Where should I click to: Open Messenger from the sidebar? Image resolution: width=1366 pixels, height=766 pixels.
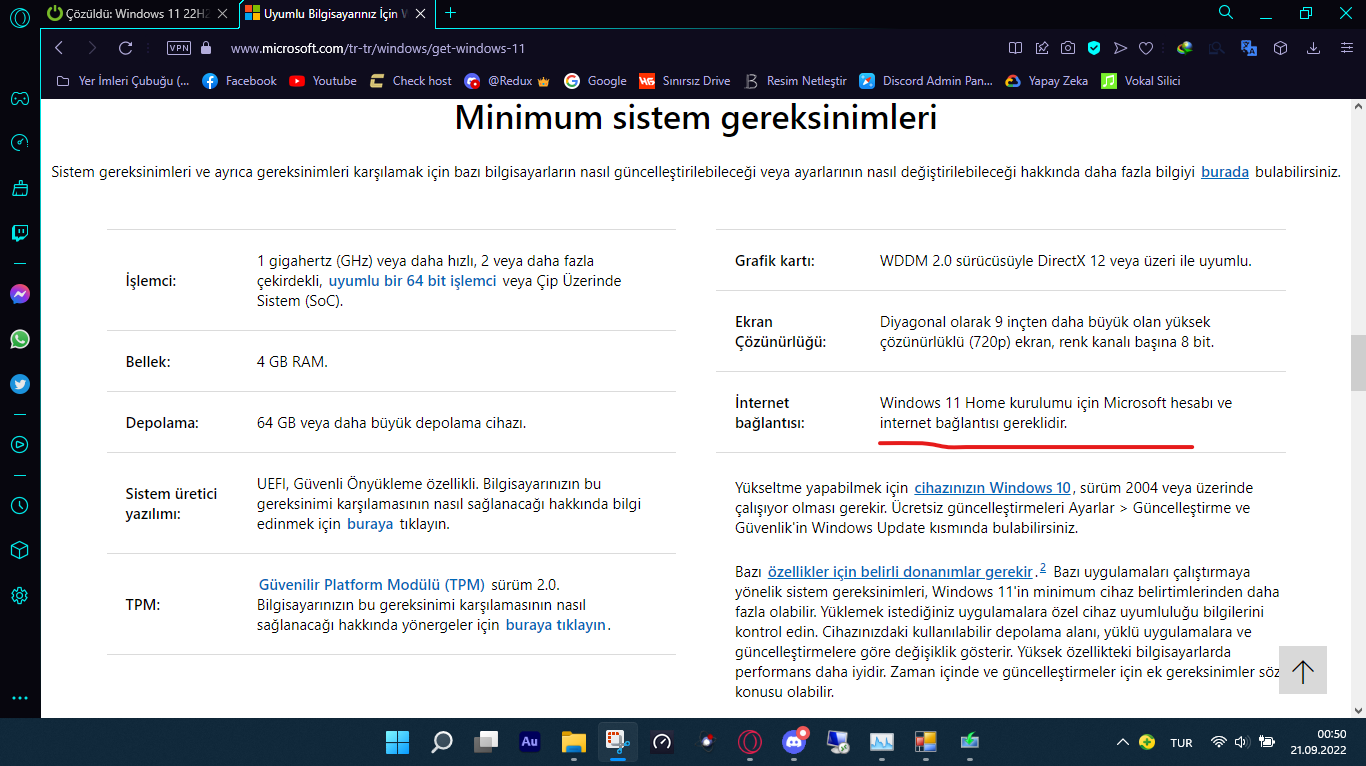pyautogui.click(x=19, y=294)
